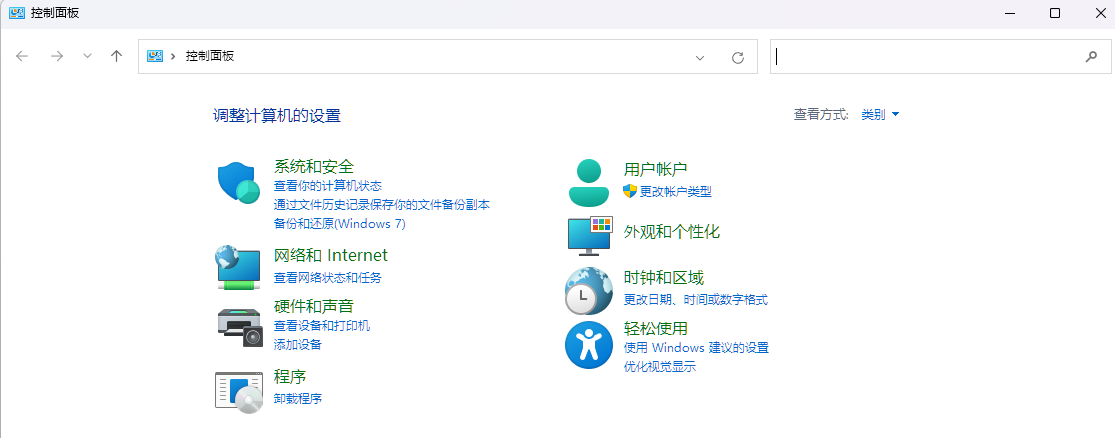The width and height of the screenshot is (1115, 438).
Task: Minimize the control panel window
Action: [1010, 13]
